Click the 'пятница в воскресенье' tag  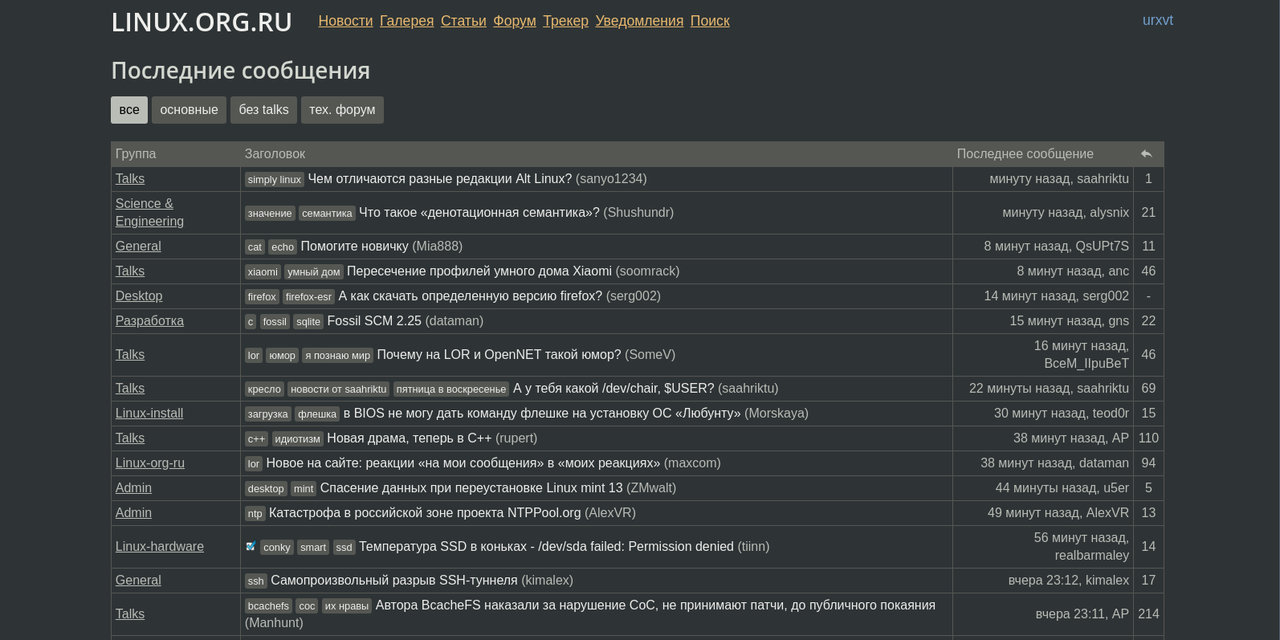tap(451, 389)
